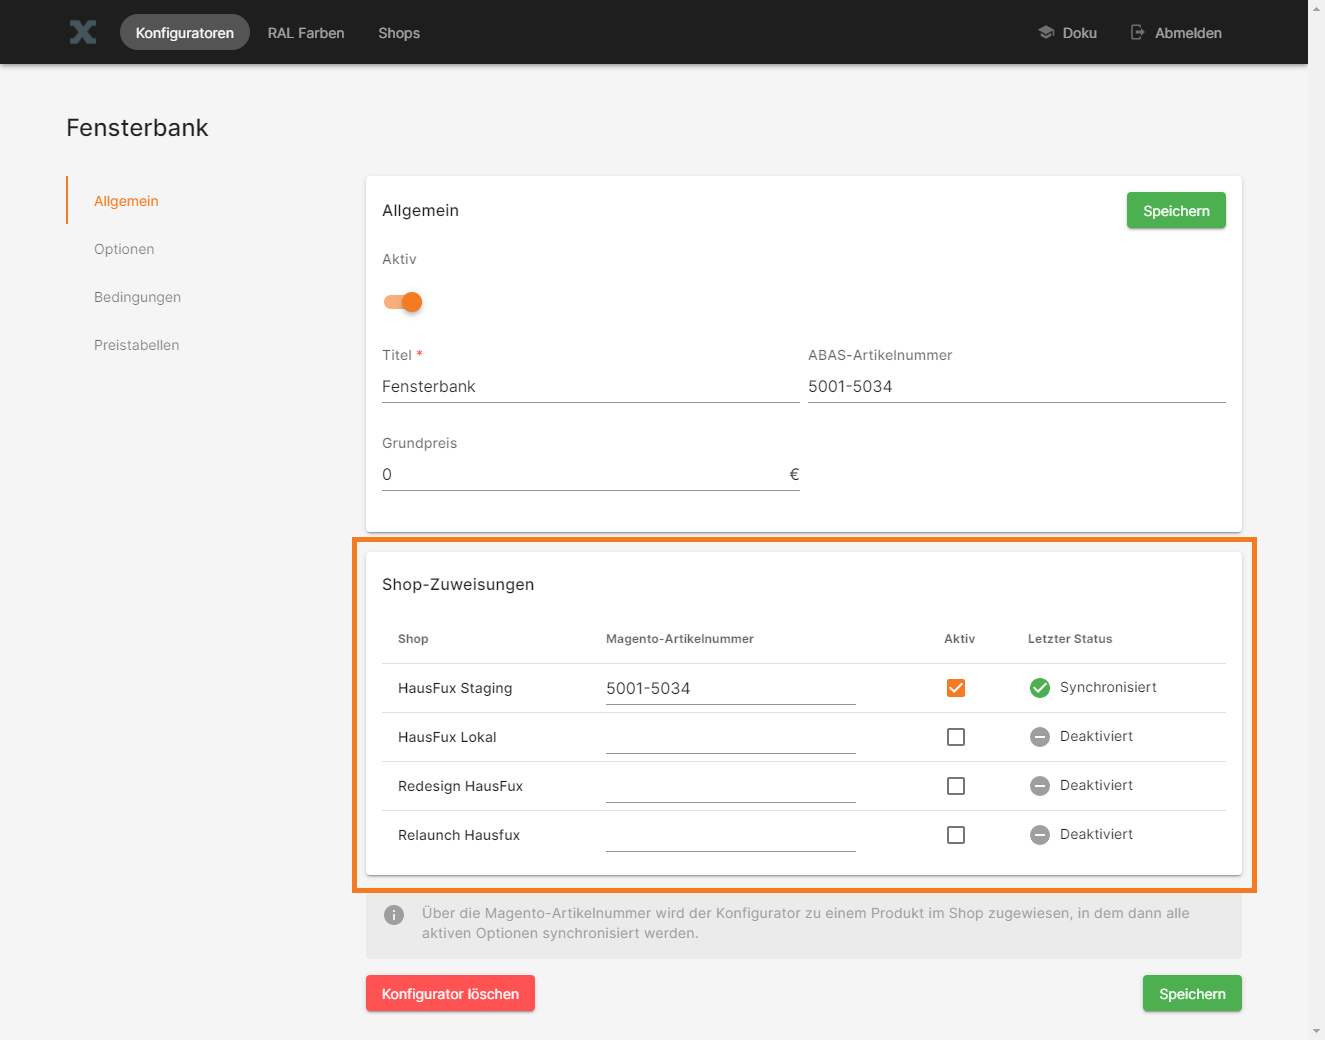
Task: Click the X logo in header
Action: tap(83, 32)
